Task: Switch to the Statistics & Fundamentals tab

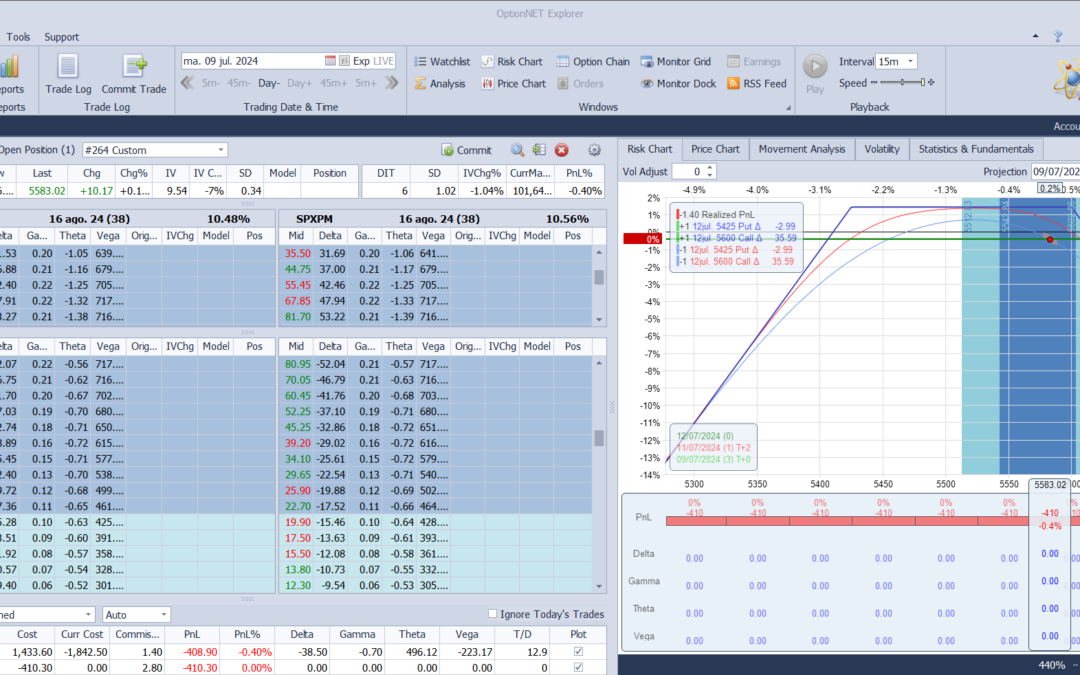Action: pos(976,149)
